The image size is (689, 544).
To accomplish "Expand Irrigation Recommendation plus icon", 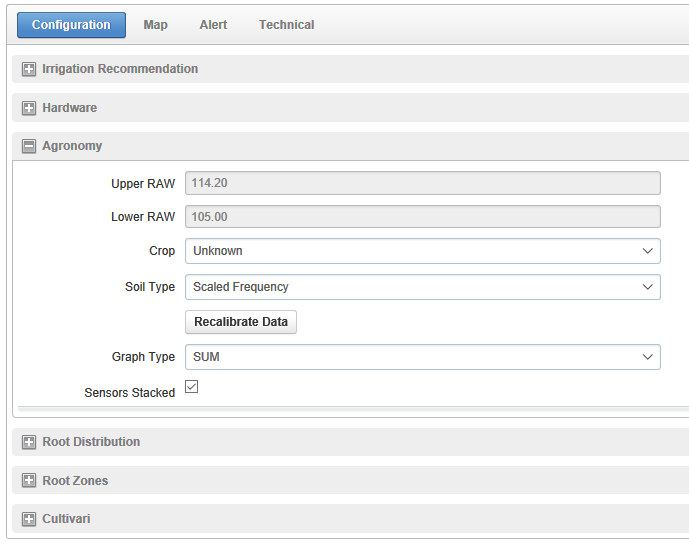I will tap(29, 70).
